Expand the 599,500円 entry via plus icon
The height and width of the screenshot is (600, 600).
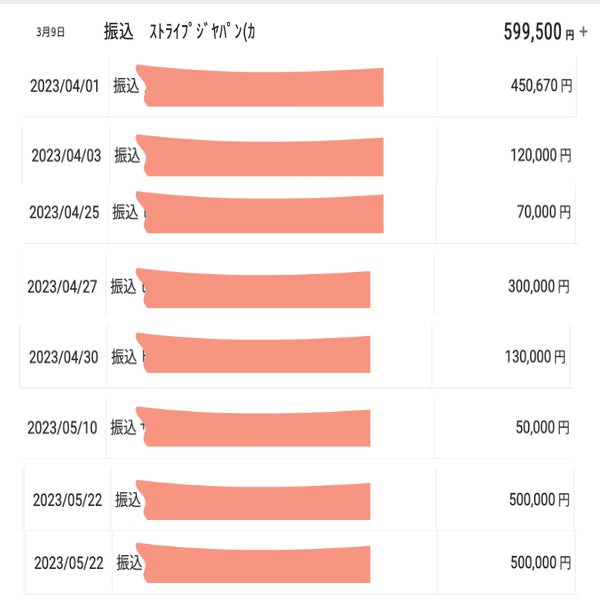point(584,33)
